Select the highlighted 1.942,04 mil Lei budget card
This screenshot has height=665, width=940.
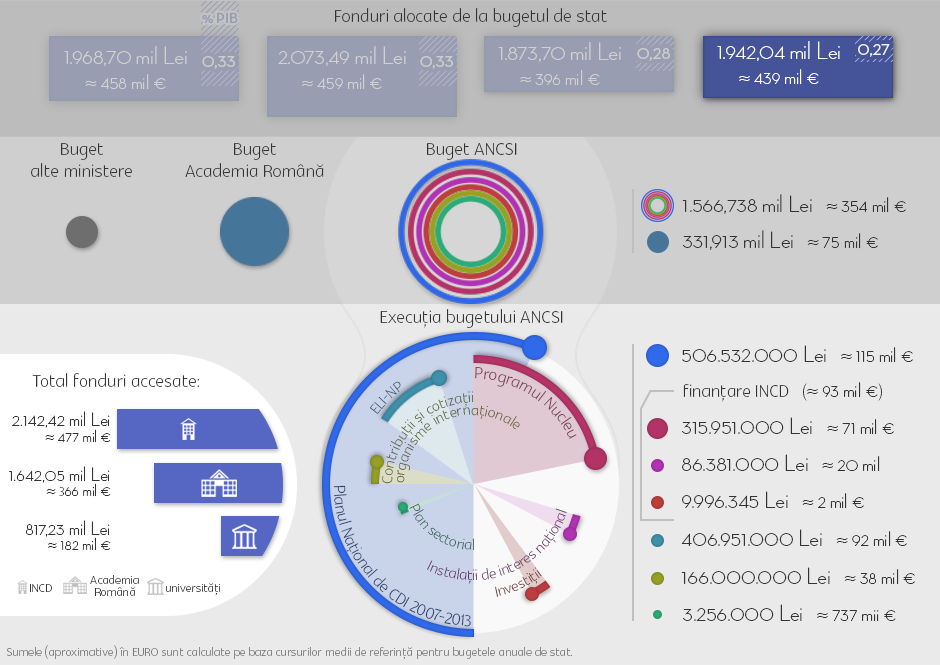(x=798, y=67)
